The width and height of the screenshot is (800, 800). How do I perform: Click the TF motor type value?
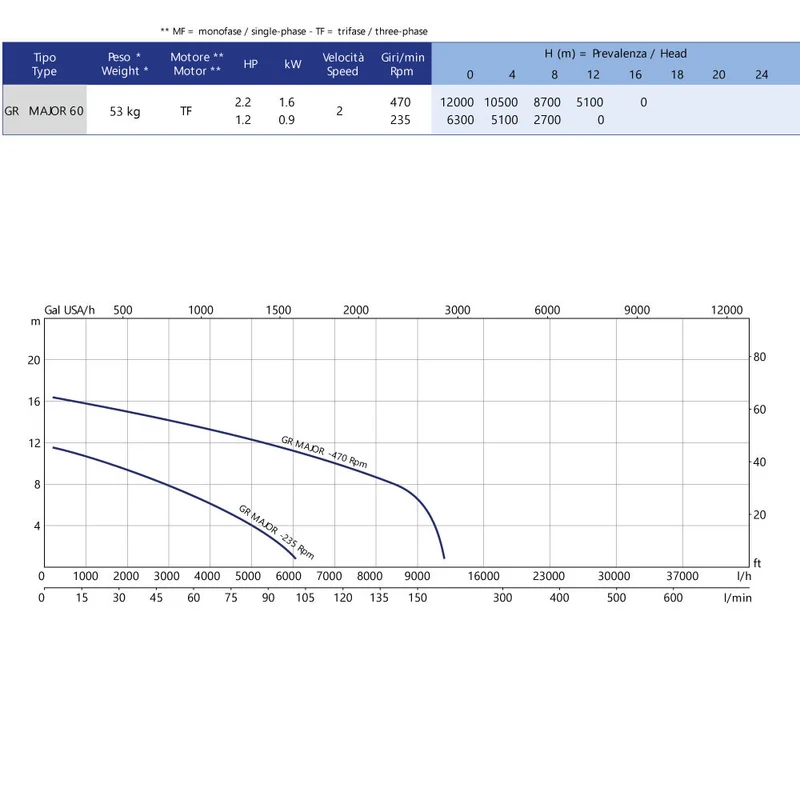(x=186, y=111)
